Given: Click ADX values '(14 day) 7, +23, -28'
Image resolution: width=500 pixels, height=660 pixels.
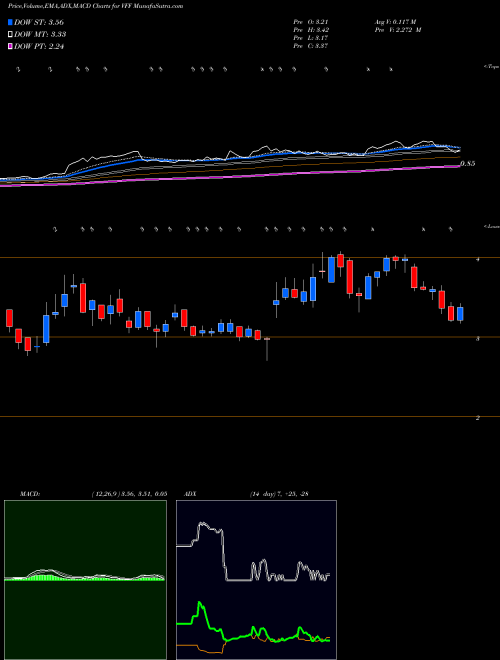Looking at the screenshot, I should tap(278, 494).
